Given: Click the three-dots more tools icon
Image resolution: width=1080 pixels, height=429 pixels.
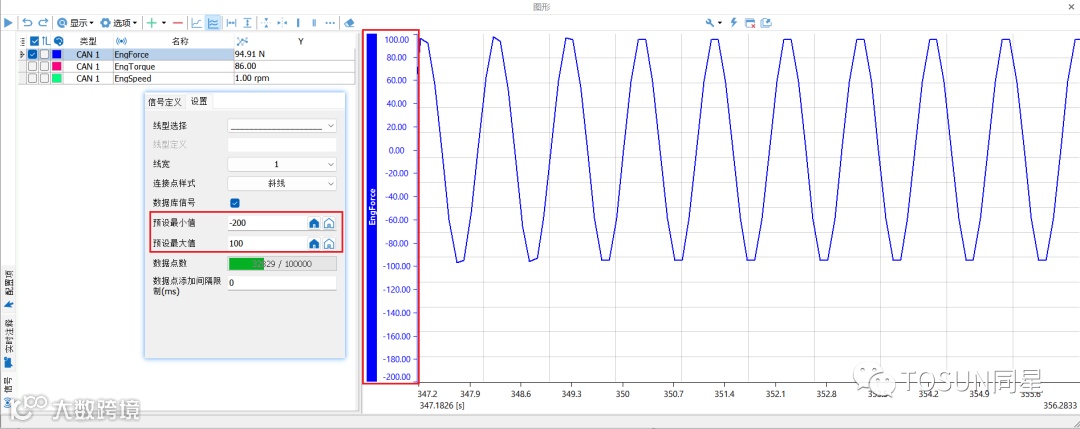Looking at the screenshot, I should [x=330, y=23].
